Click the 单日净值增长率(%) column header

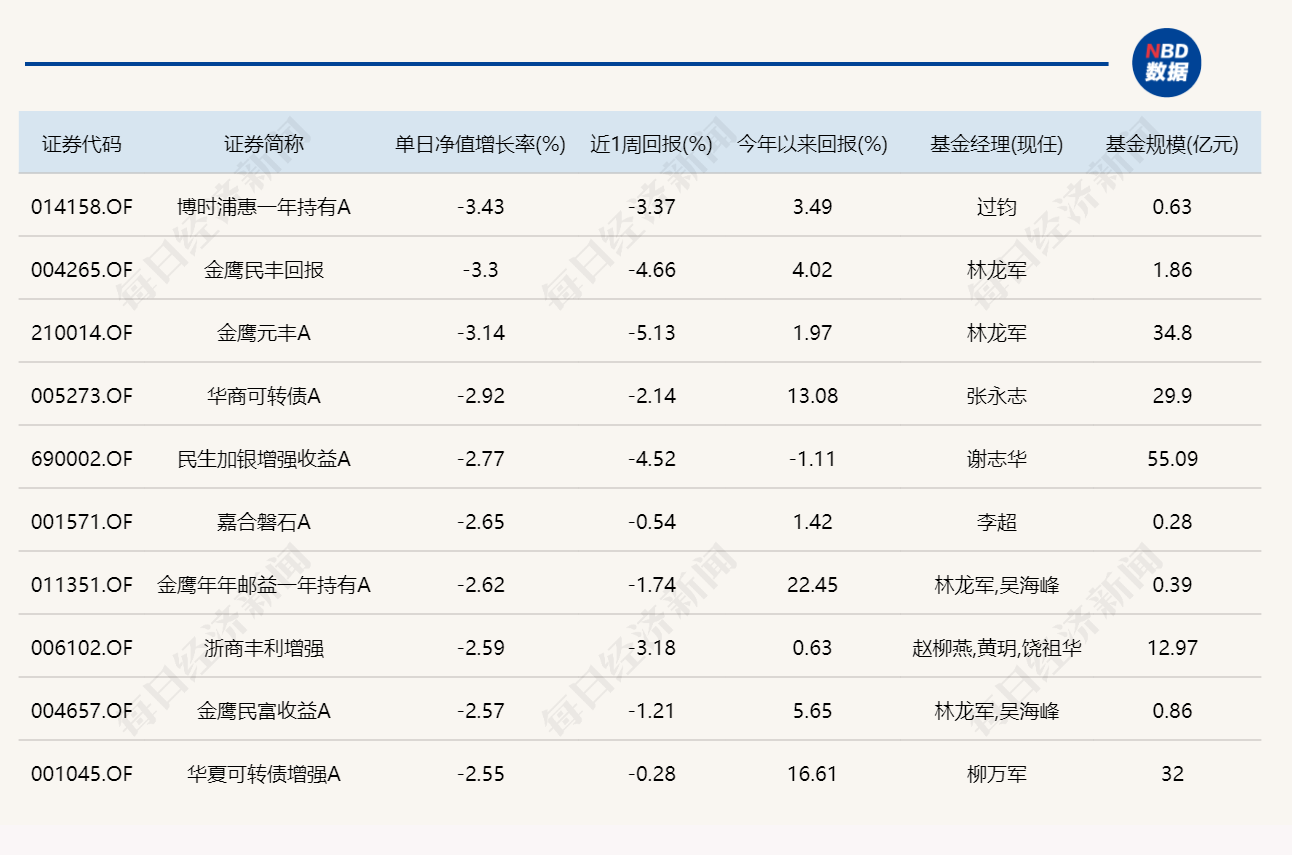(x=481, y=144)
